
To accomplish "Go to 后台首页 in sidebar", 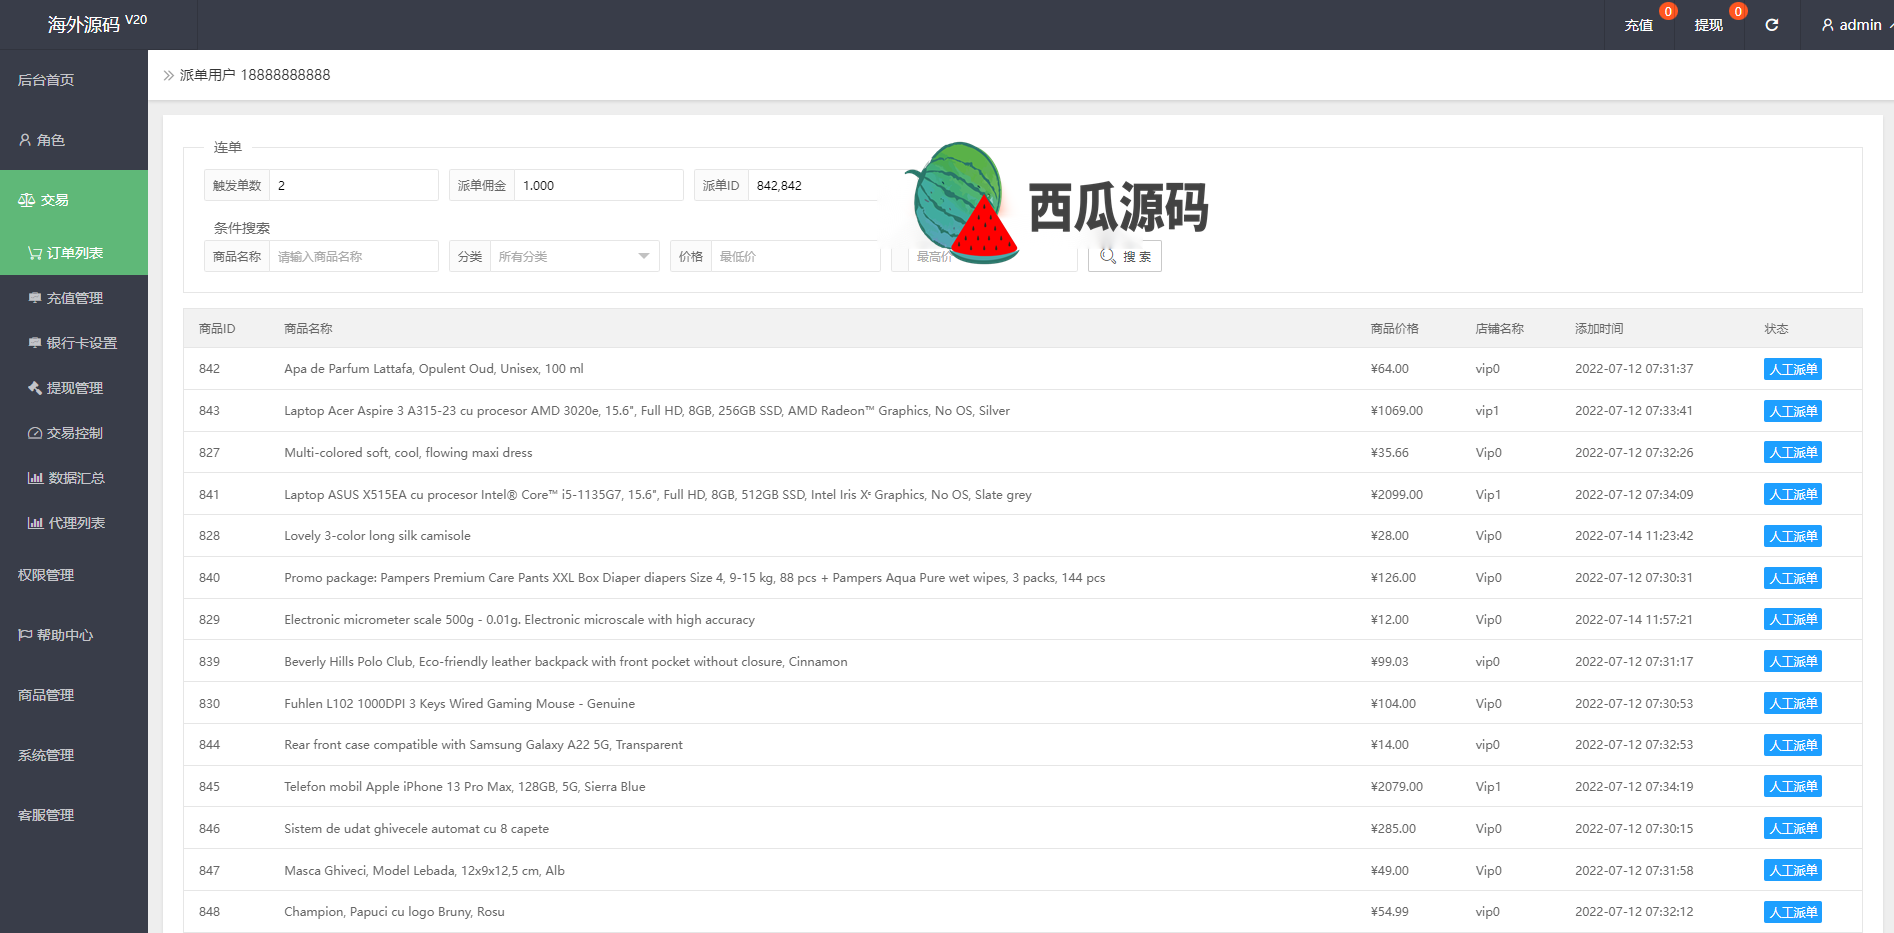I will tap(46, 80).
